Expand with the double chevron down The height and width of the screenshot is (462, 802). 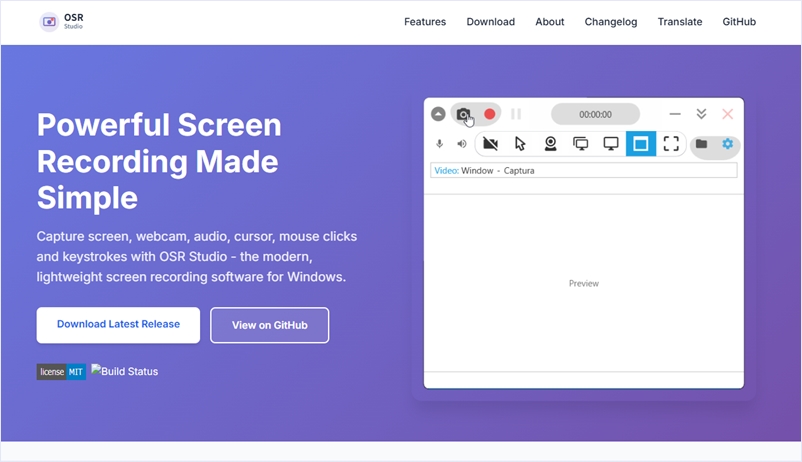click(x=701, y=114)
